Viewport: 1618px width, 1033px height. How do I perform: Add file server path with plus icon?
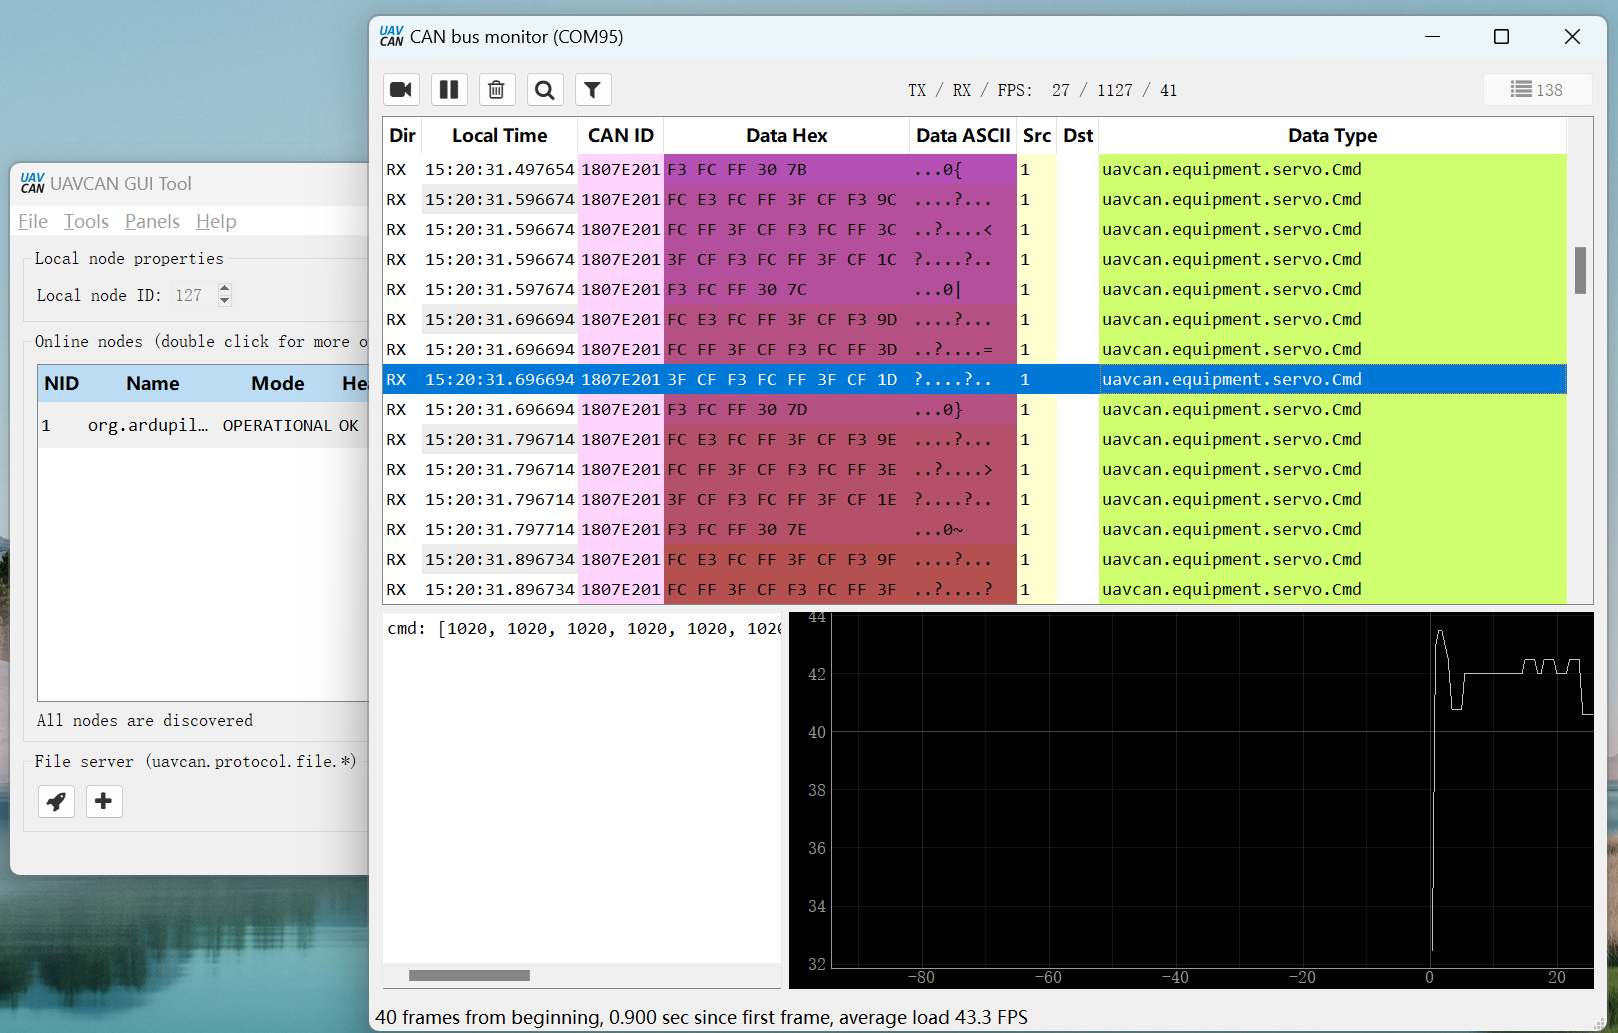point(103,801)
